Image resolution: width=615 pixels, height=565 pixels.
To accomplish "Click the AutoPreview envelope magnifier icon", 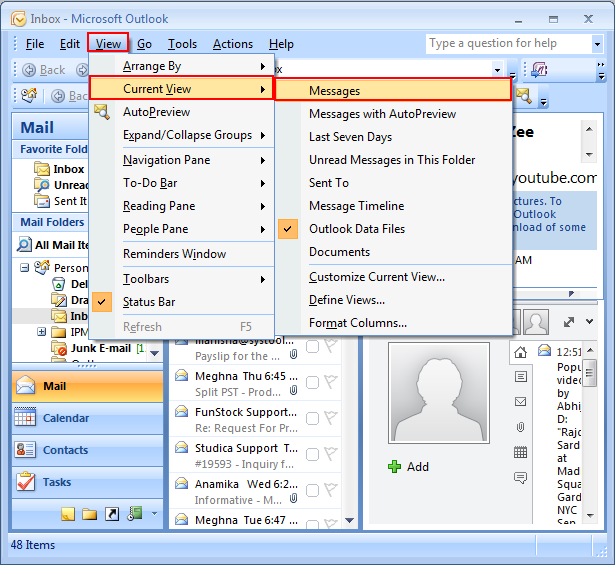I will (x=102, y=112).
